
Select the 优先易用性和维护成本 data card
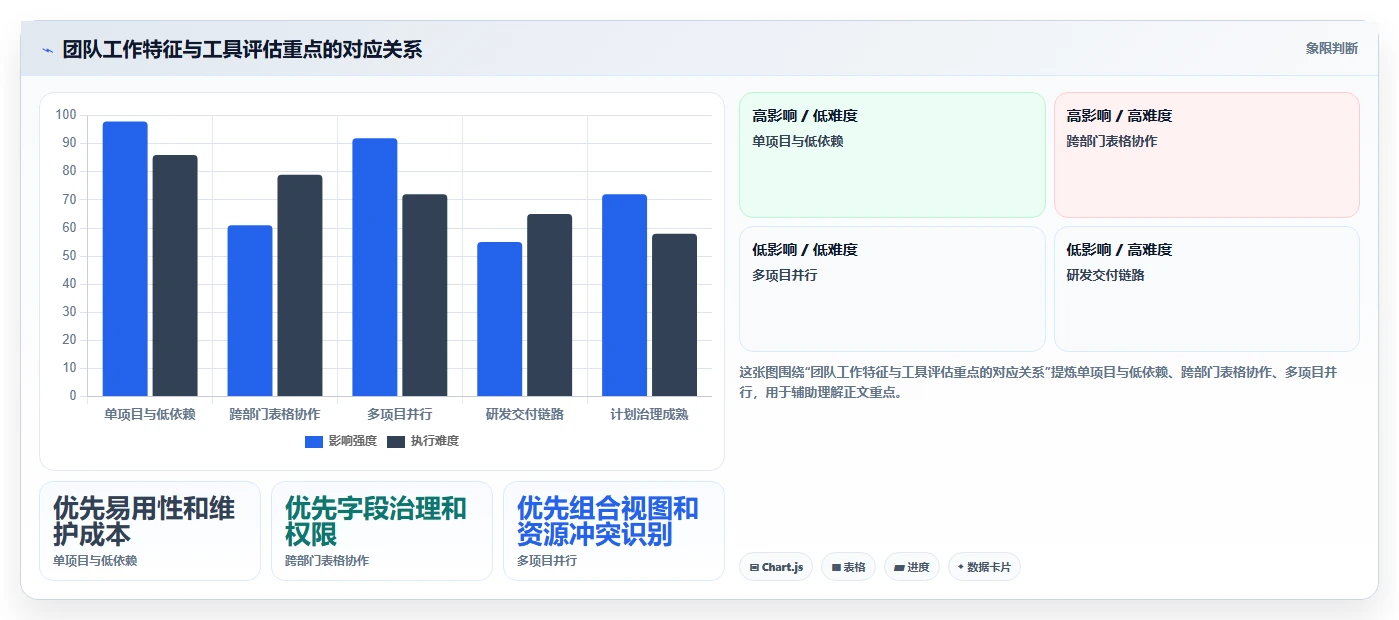pos(150,531)
